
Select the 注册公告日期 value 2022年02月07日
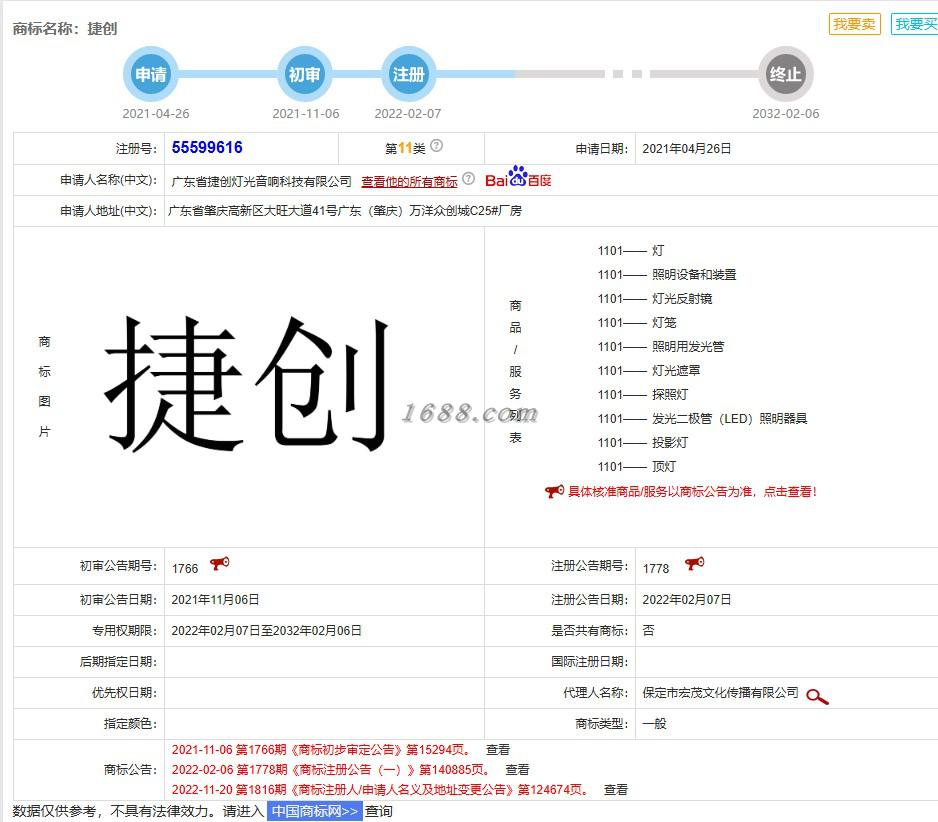click(687, 599)
